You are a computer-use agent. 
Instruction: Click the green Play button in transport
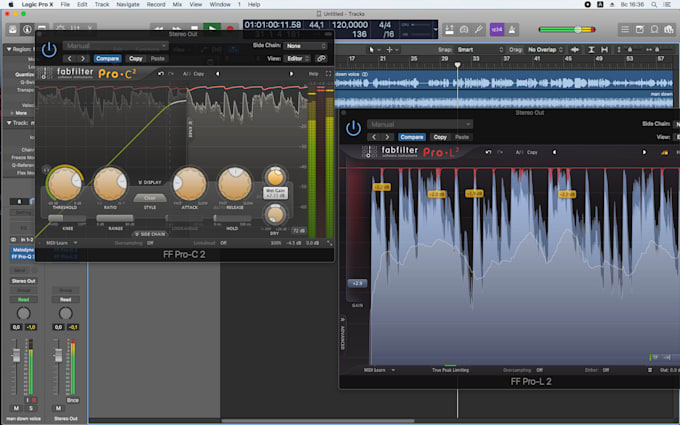click(x=212, y=29)
